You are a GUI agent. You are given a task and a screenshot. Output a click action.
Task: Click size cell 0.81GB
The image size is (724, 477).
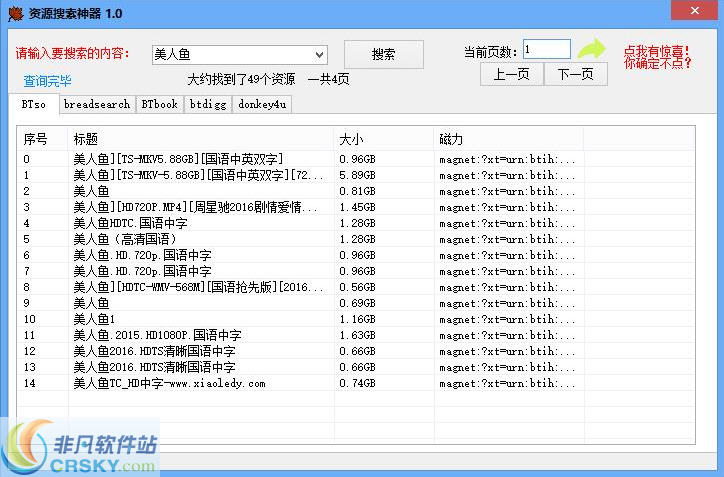357,191
